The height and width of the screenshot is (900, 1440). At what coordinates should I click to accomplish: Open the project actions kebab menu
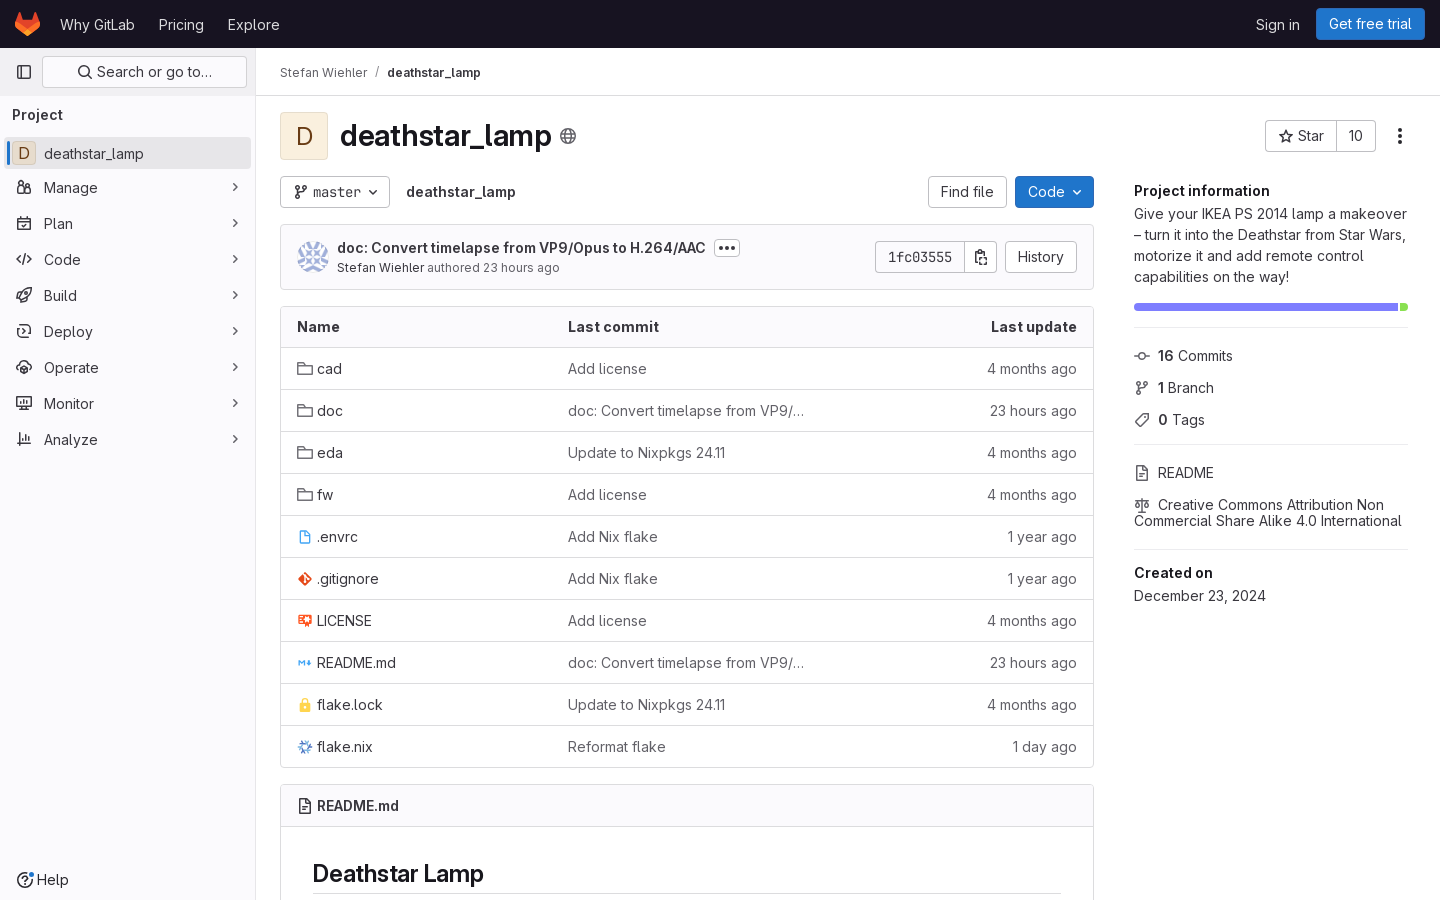tap(1400, 136)
